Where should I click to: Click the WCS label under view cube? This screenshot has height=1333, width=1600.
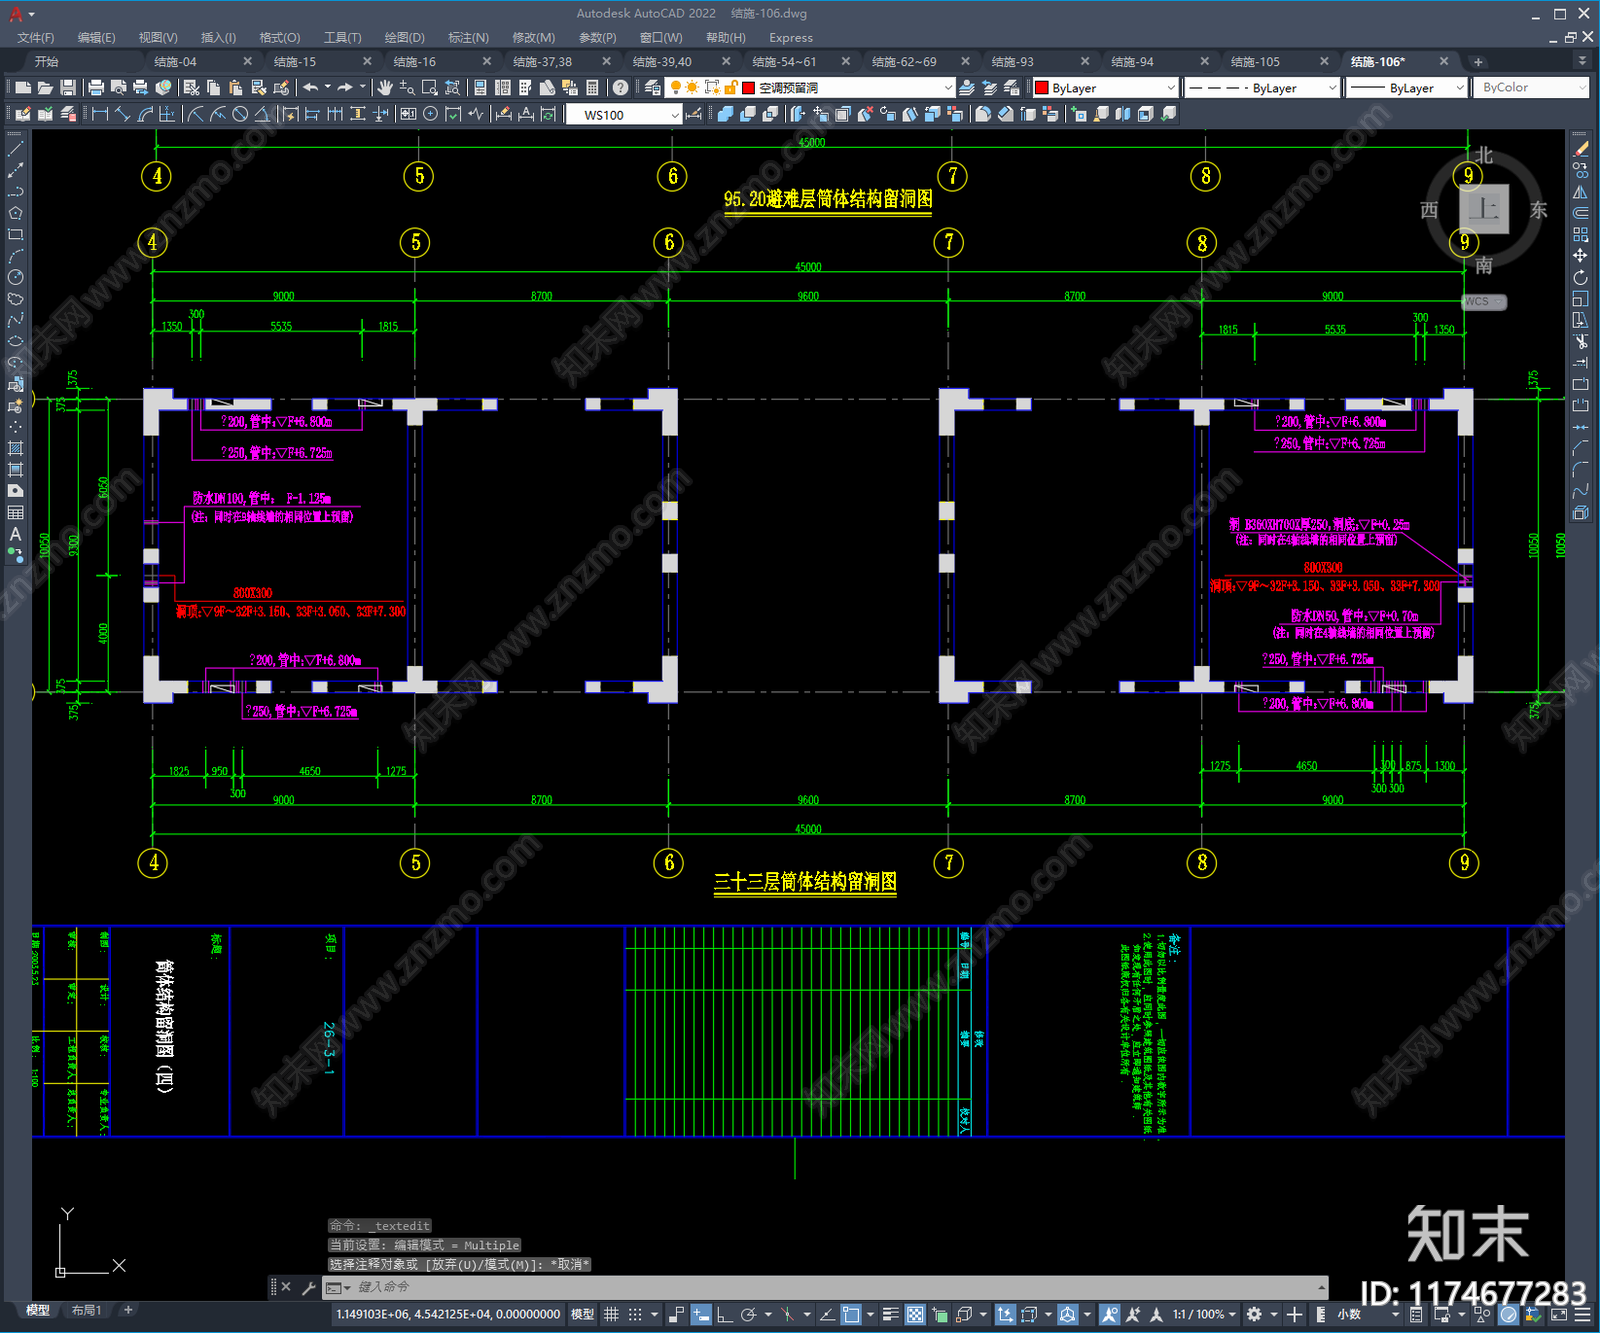(1485, 302)
